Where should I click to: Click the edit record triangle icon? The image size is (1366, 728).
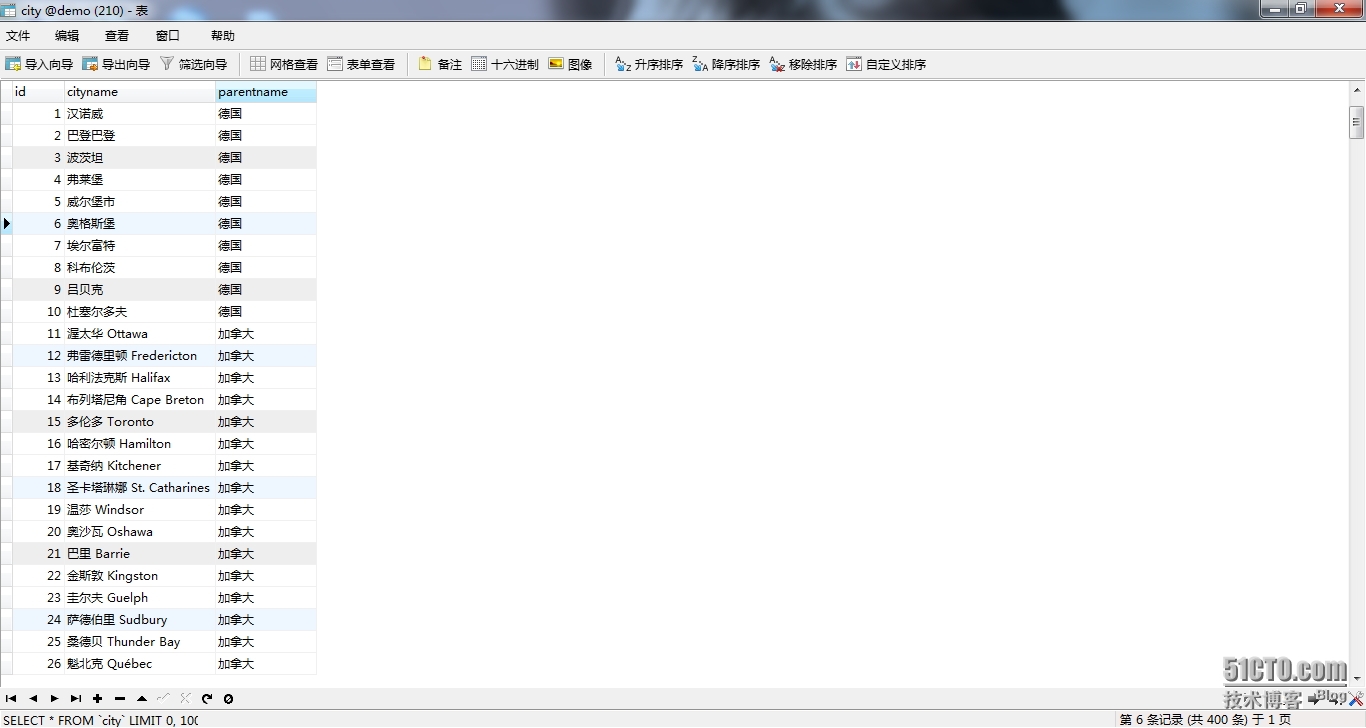tap(142, 699)
